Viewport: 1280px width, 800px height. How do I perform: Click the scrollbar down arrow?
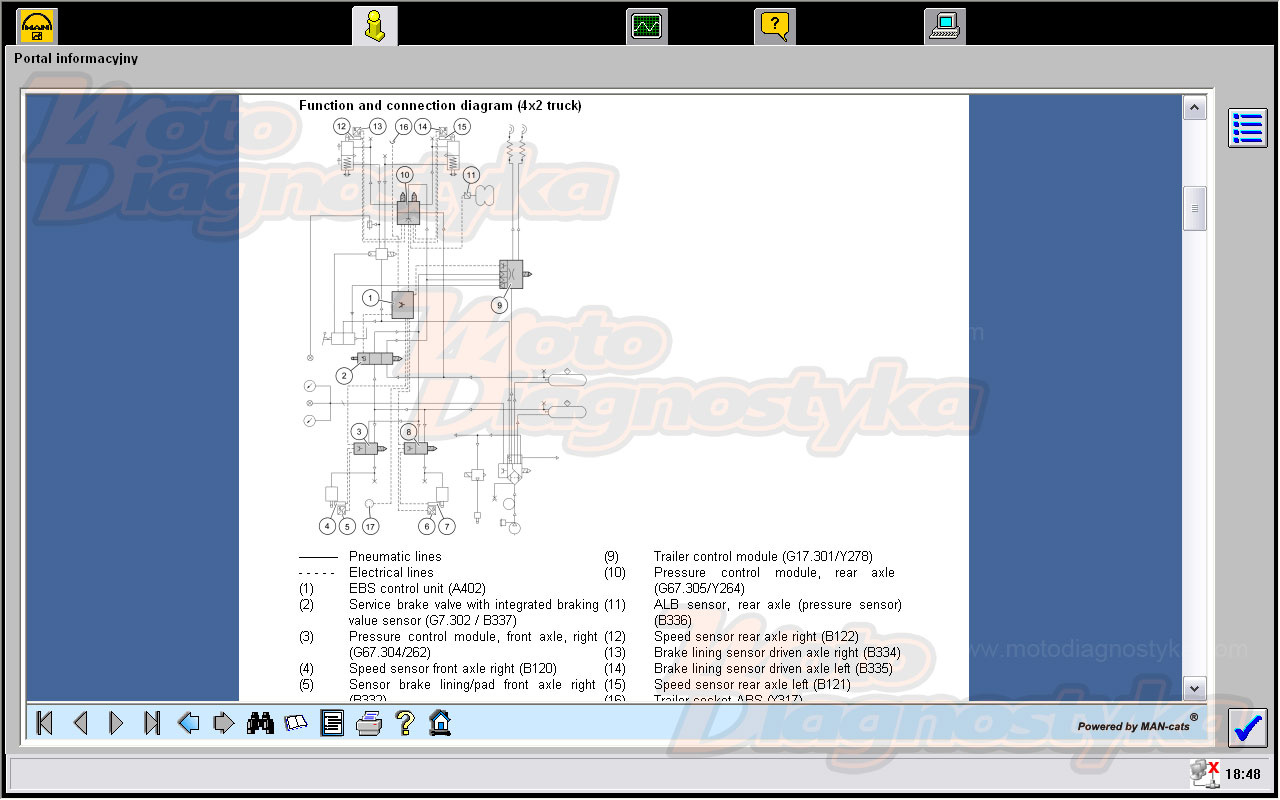pyautogui.click(x=1194, y=688)
